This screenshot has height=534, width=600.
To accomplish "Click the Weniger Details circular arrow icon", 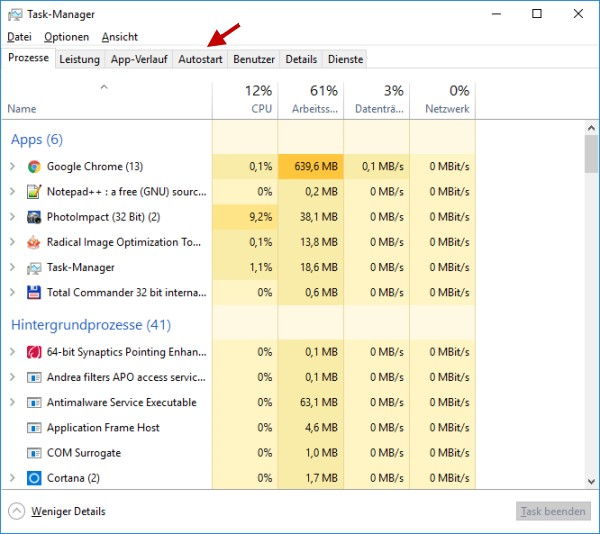I will coord(16,511).
